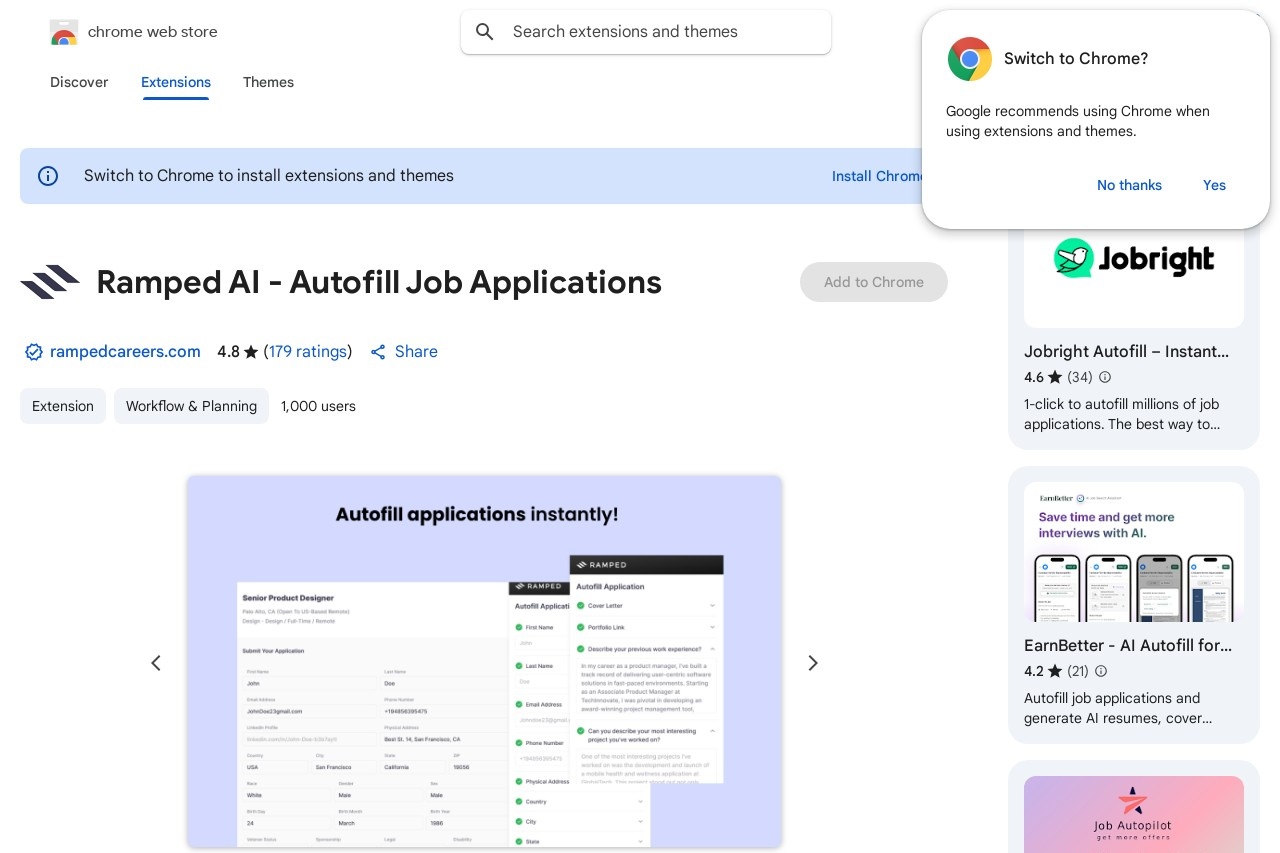Click the 1,000 users text

coord(318,406)
